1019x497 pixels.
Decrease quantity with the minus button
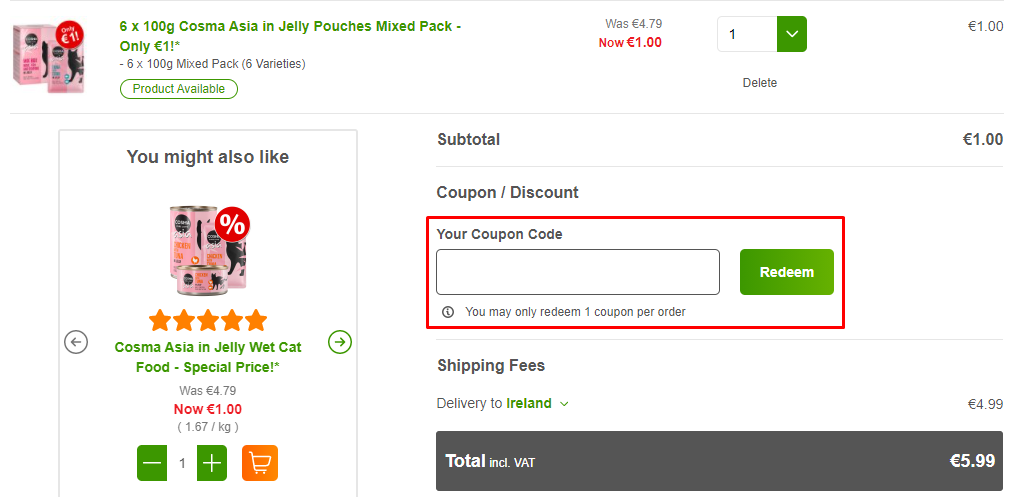(152, 463)
